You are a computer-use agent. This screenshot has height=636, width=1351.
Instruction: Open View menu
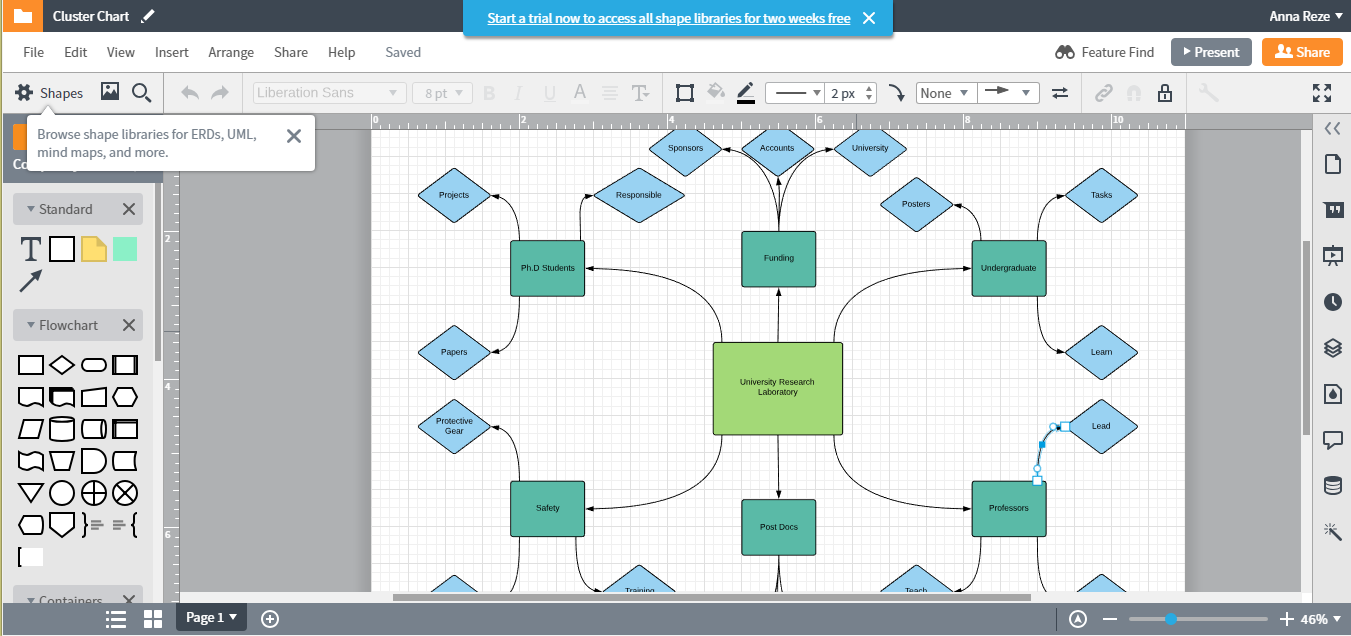[121, 52]
